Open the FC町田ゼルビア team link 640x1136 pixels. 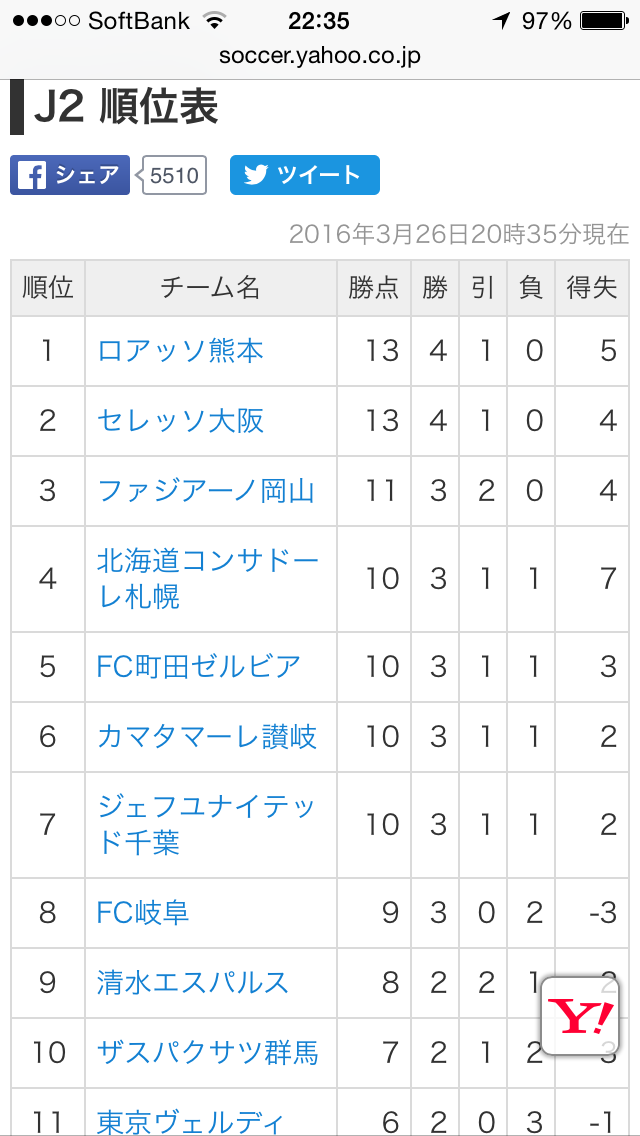[x=199, y=667]
